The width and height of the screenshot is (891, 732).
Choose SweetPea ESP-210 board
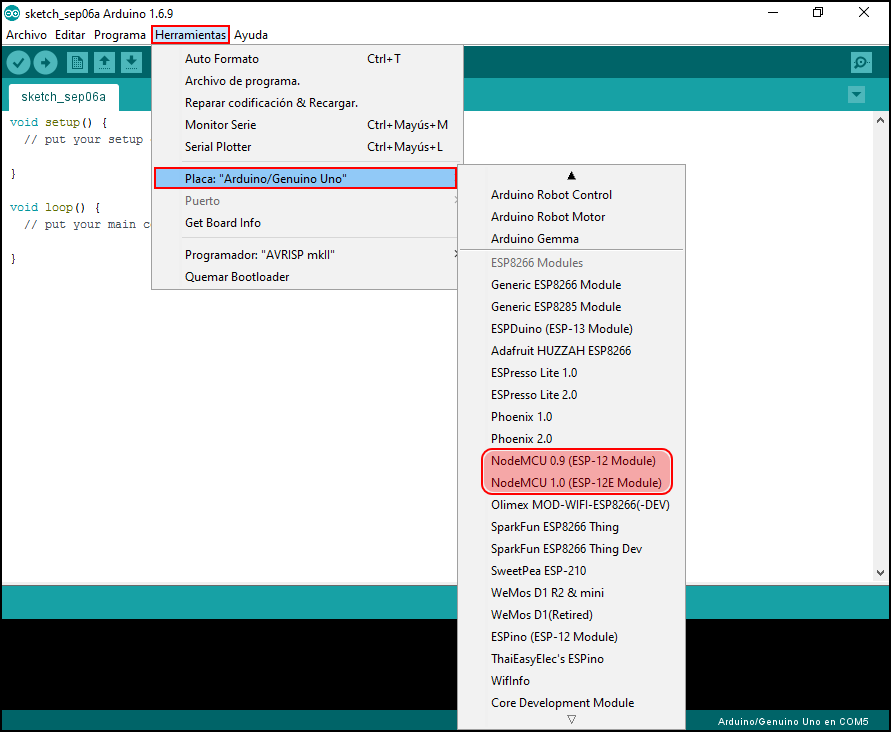(x=571, y=571)
